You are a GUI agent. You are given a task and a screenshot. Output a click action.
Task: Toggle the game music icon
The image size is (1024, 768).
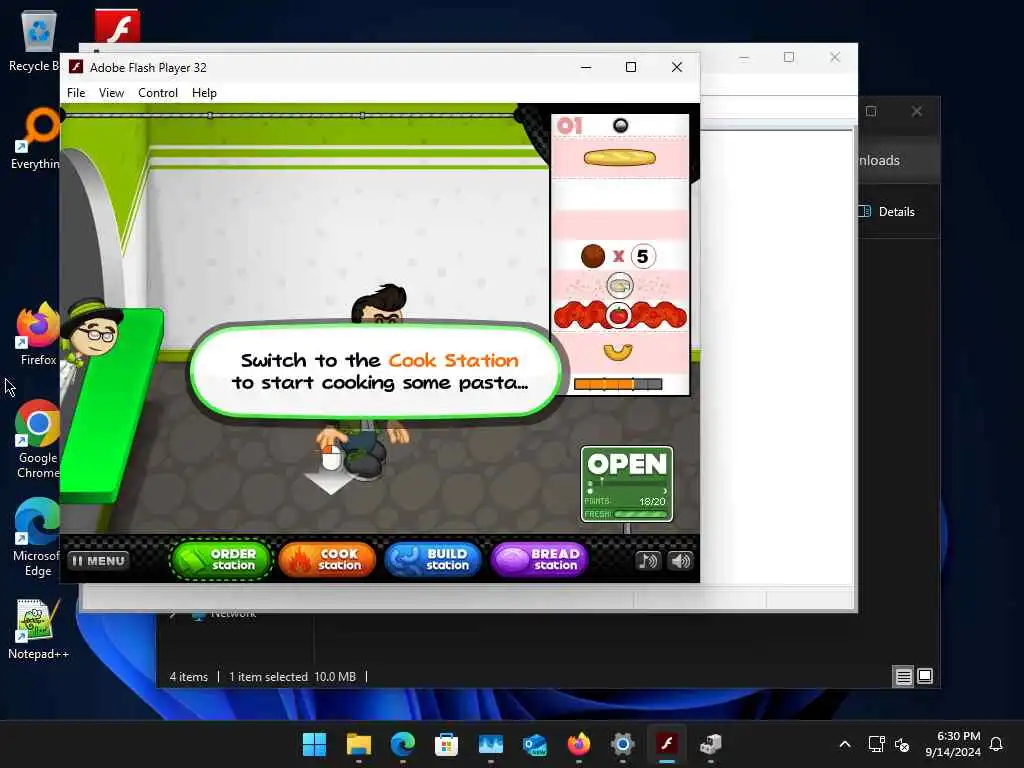(647, 560)
